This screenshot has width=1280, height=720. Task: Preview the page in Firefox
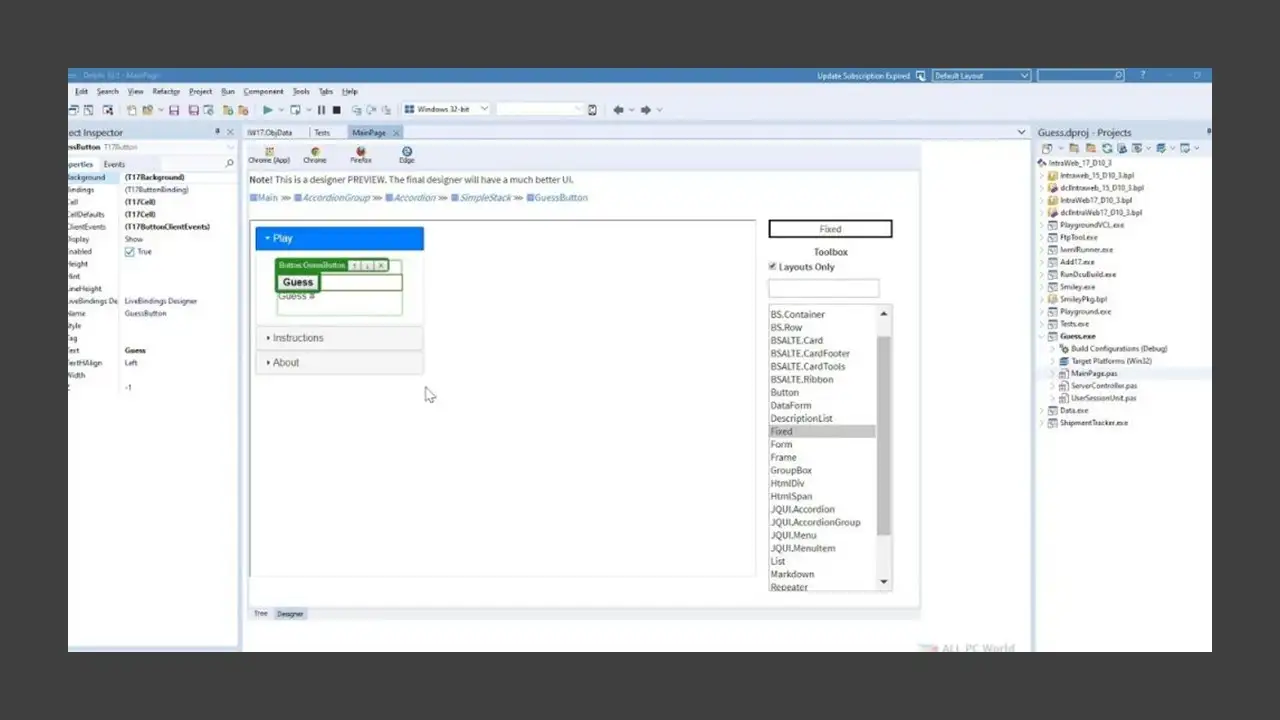point(360,154)
